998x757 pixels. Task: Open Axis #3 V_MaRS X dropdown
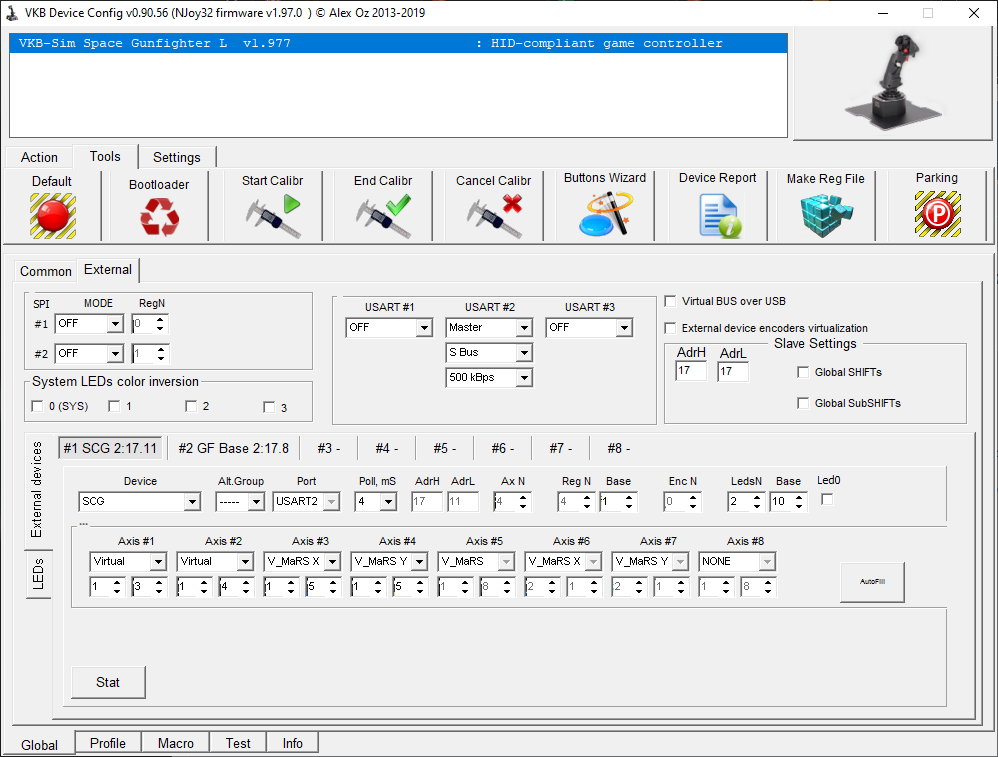[x=332, y=562]
